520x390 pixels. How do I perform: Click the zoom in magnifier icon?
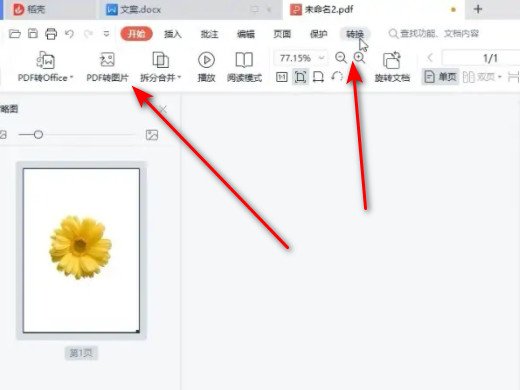tap(359, 58)
